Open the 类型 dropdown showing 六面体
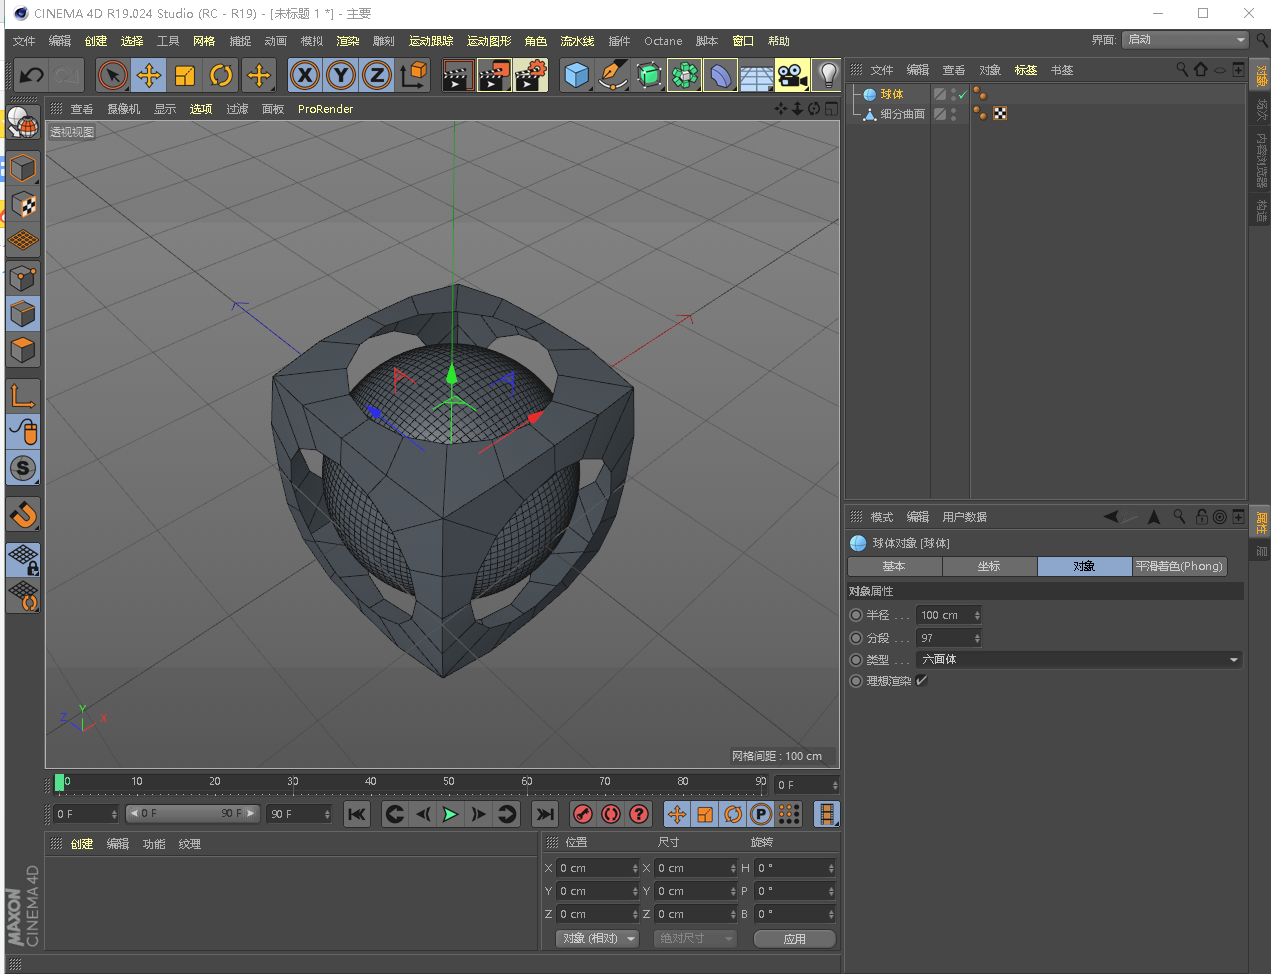 1079,660
